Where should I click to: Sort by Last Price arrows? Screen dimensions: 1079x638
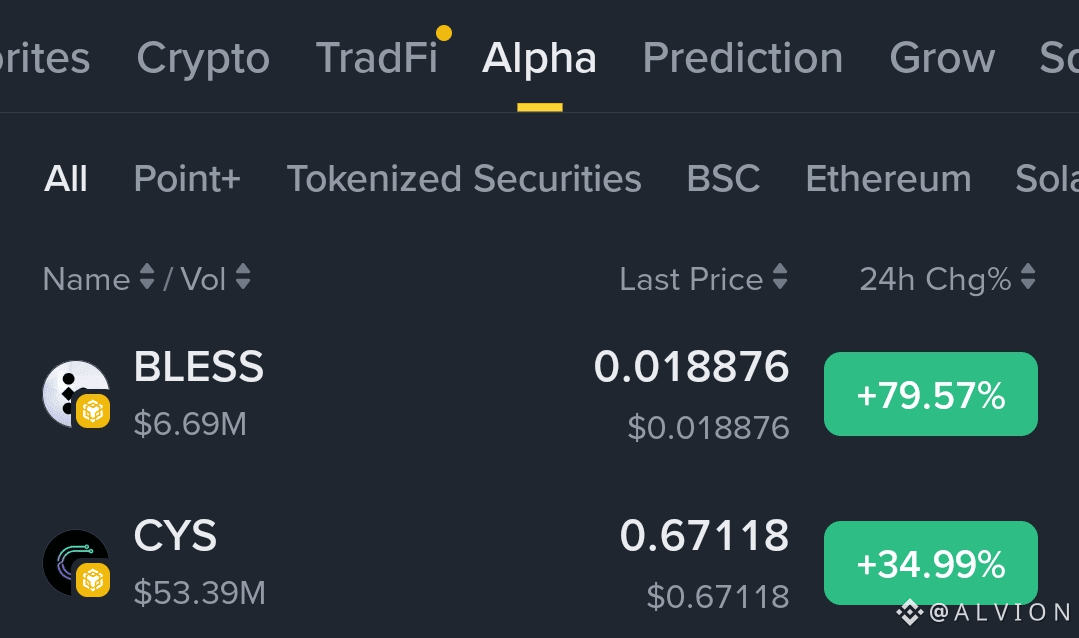click(x=780, y=277)
